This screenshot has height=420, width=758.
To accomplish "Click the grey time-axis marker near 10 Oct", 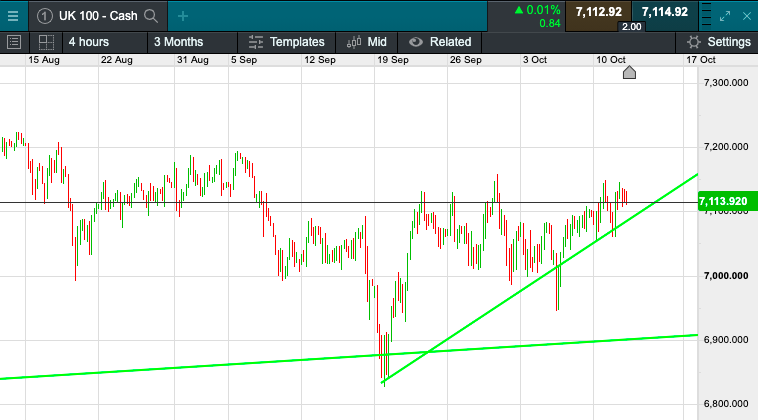I will 629,72.
